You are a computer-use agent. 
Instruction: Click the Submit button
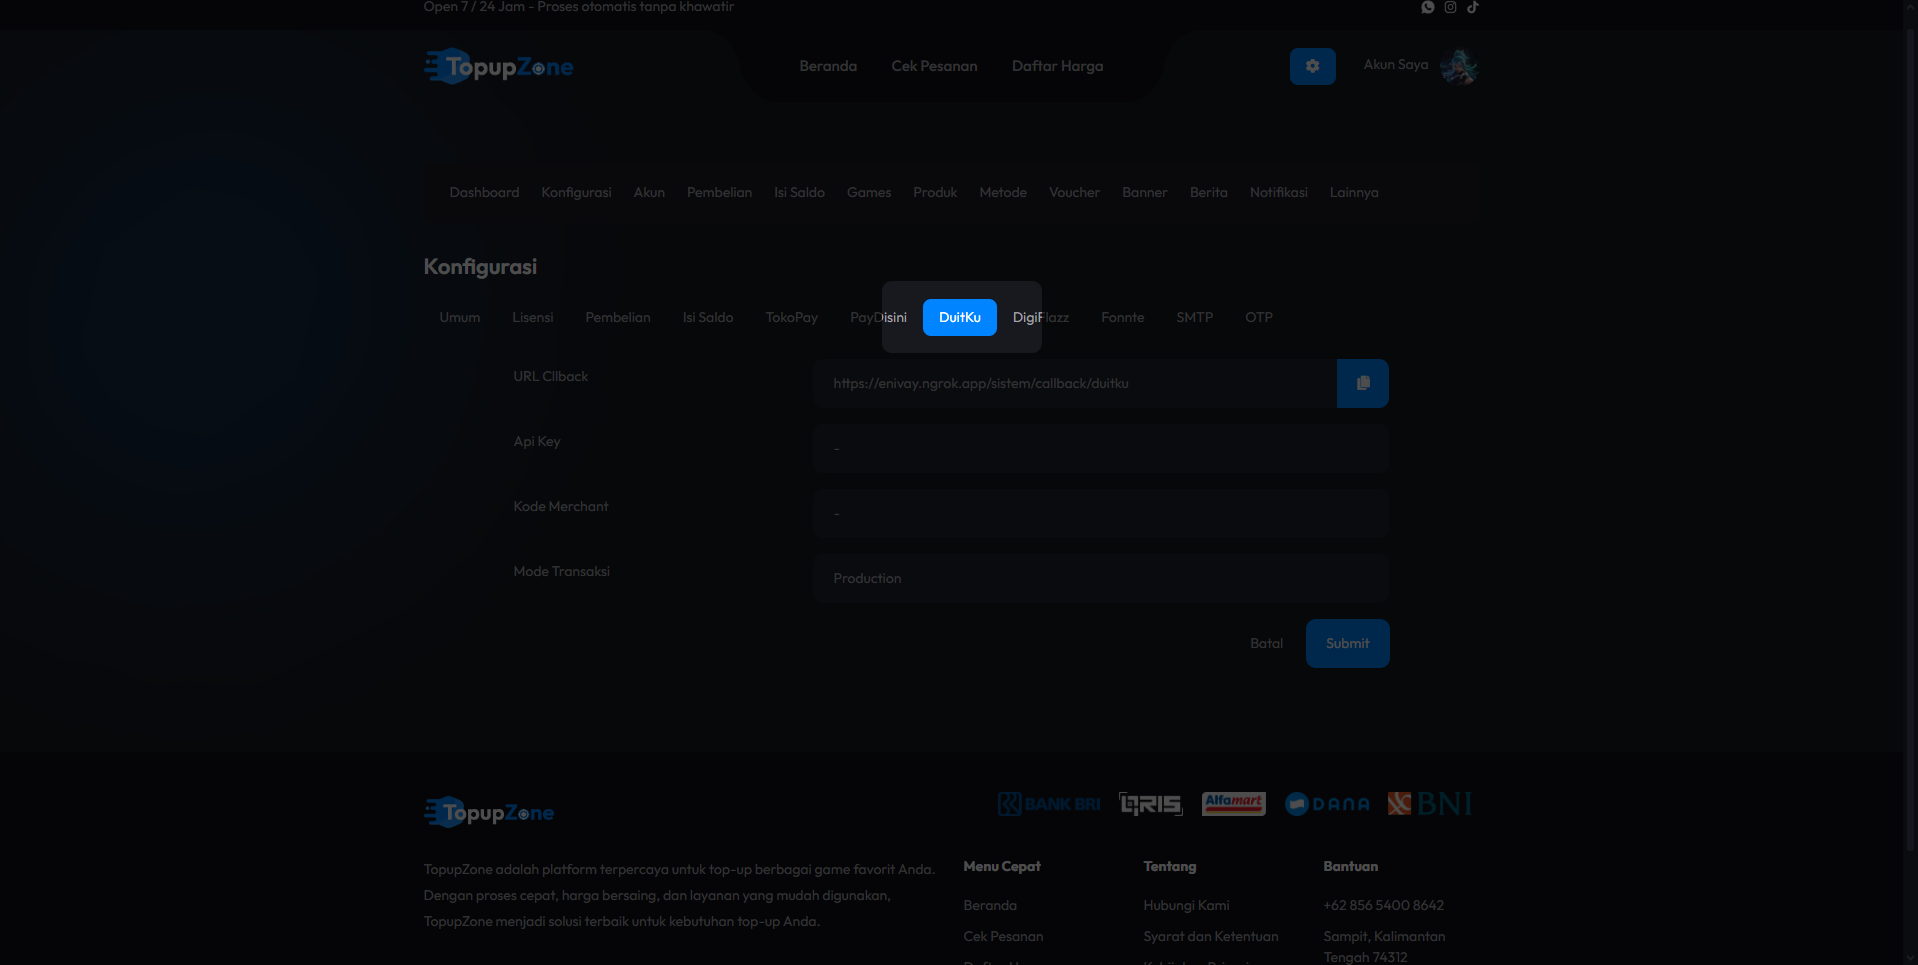(1347, 643)
